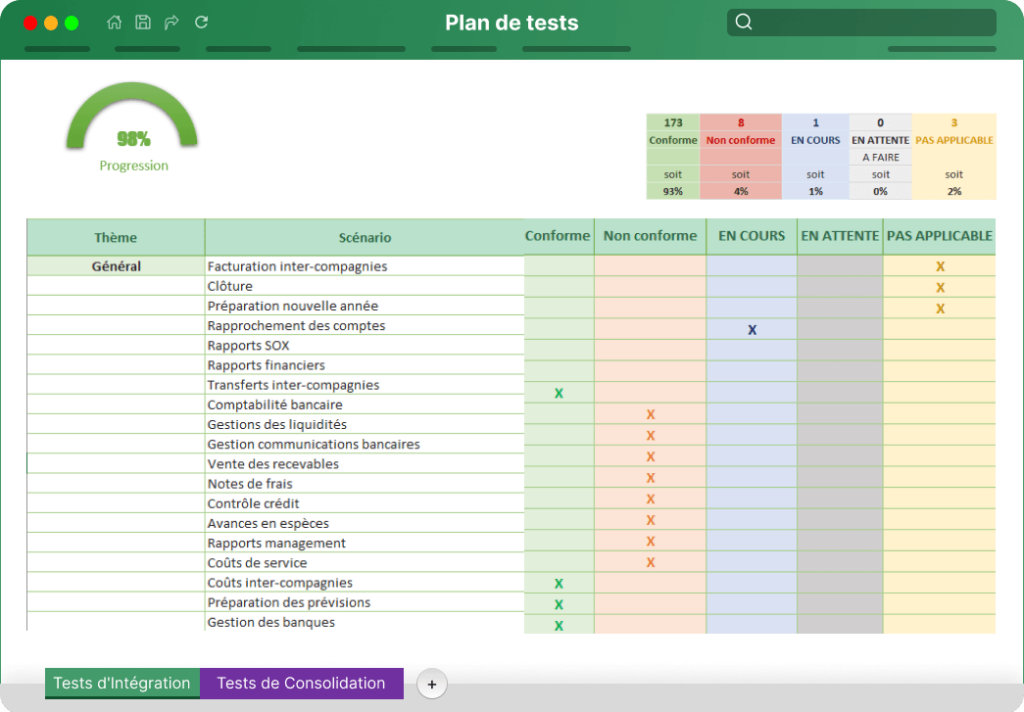Click the 93% summary percentage cell
Viewport: 1024px width, 712px height.
(x=673, y=191)
